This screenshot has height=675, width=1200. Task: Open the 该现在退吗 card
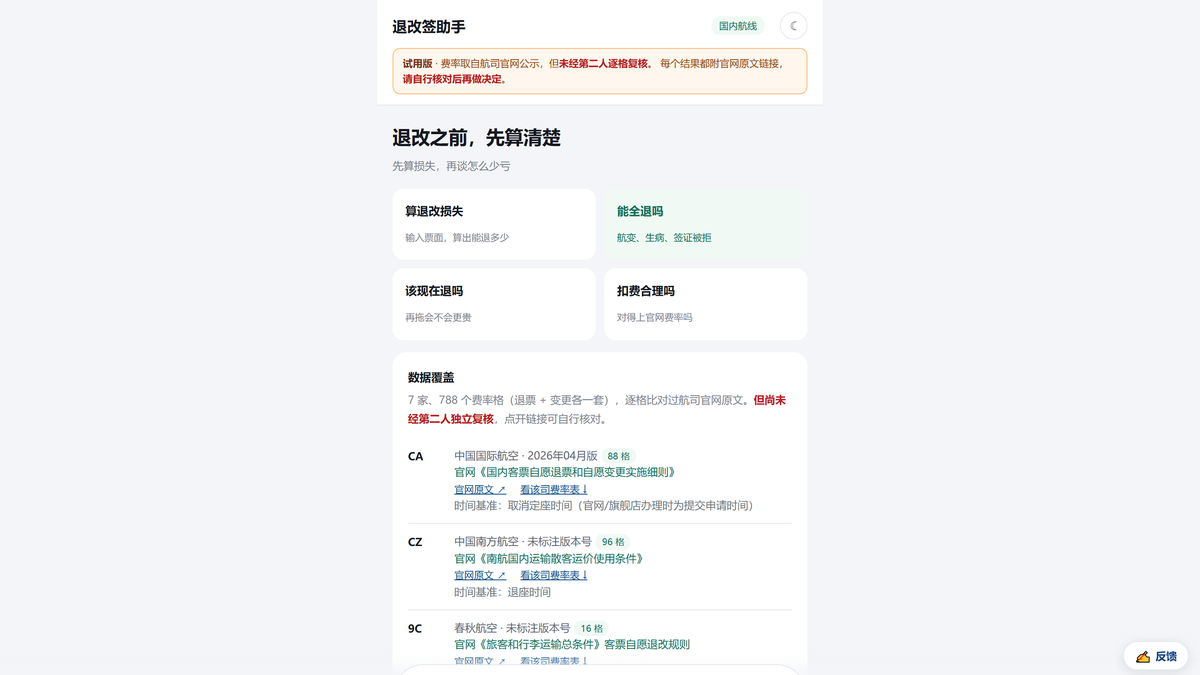[494, 304]
